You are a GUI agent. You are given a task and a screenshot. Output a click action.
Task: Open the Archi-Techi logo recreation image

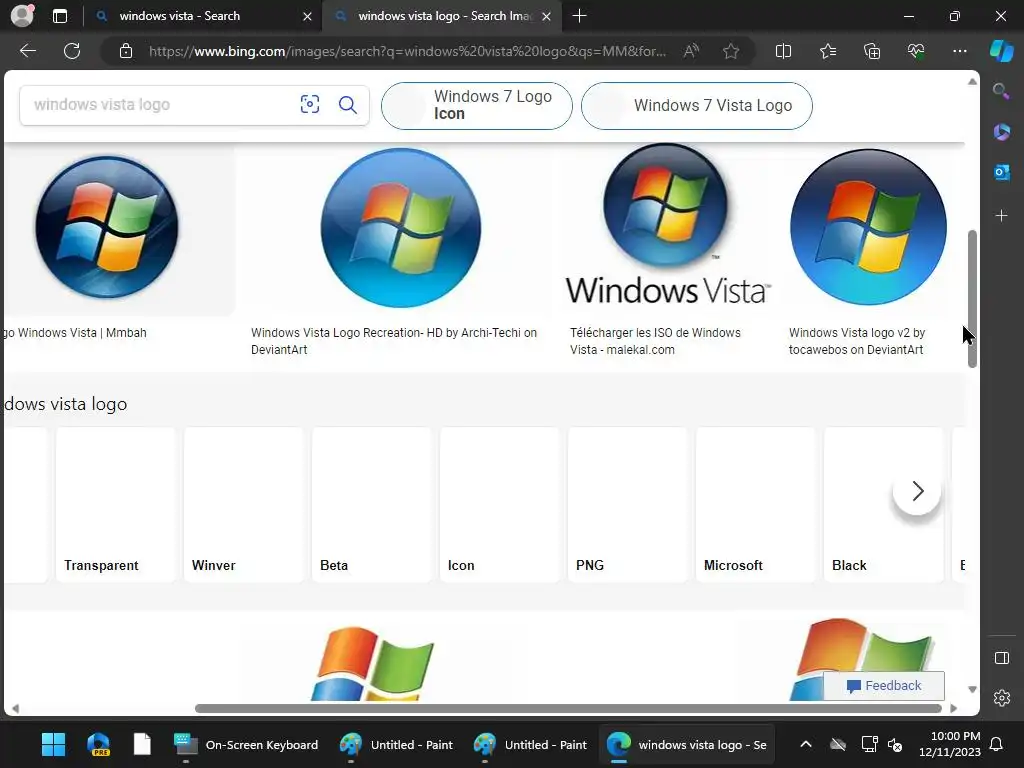(400, 228)
